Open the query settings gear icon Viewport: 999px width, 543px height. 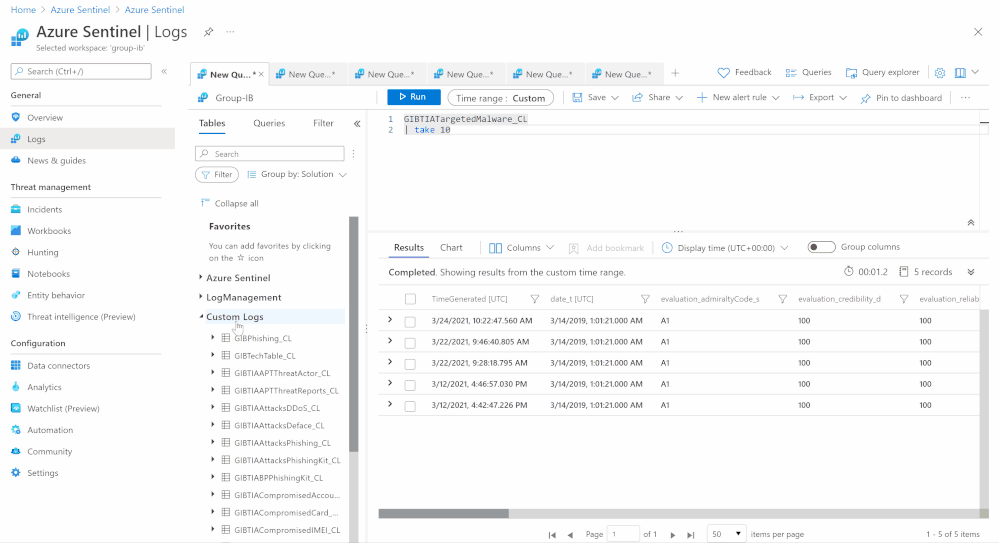[939, 73]
